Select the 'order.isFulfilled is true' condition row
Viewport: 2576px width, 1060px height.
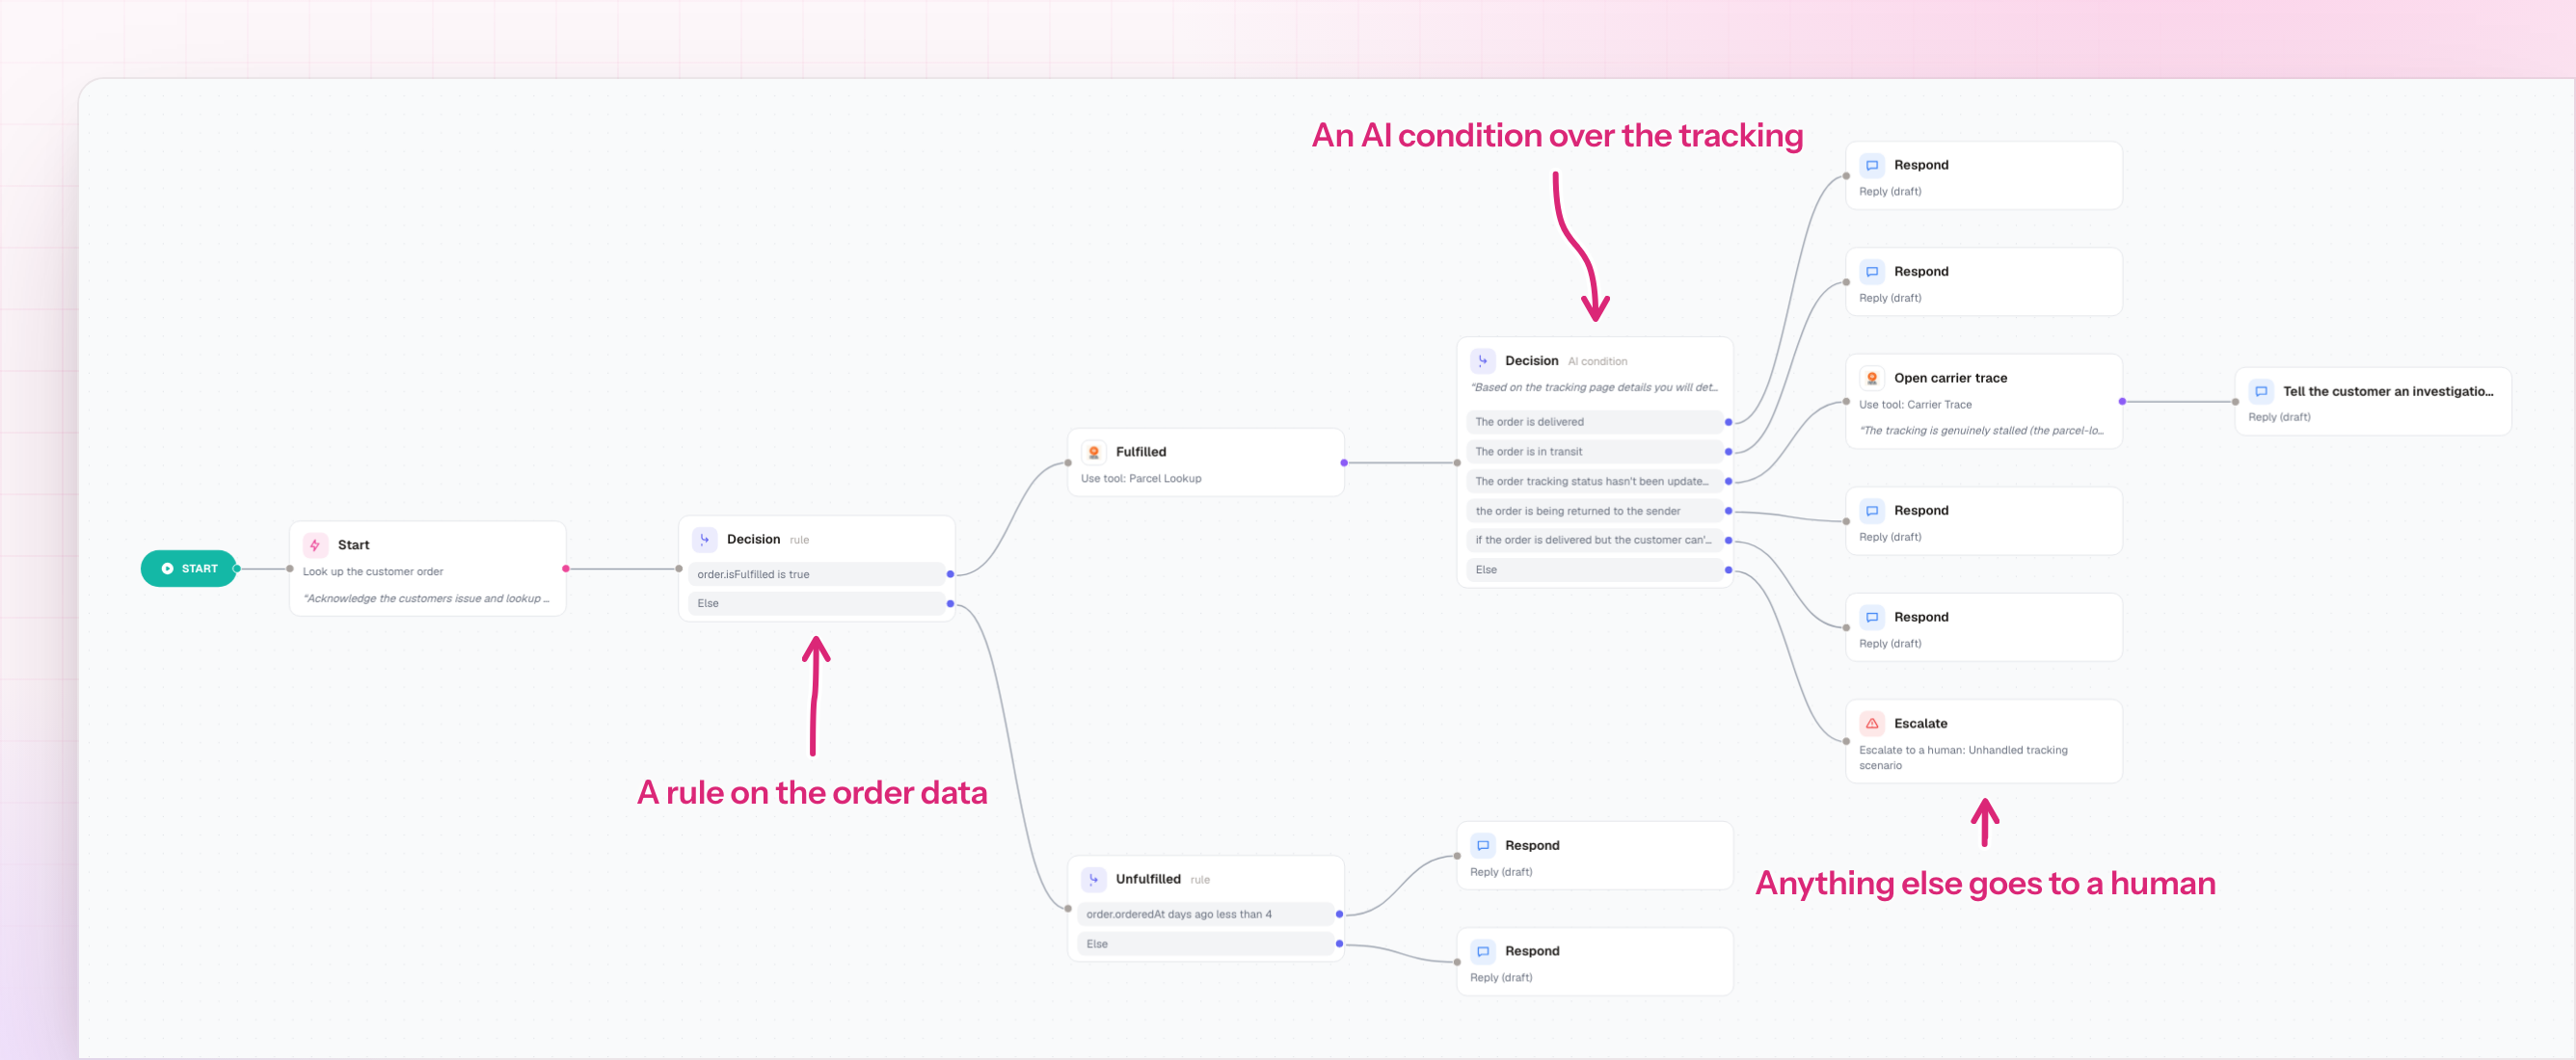coord(816,574)
